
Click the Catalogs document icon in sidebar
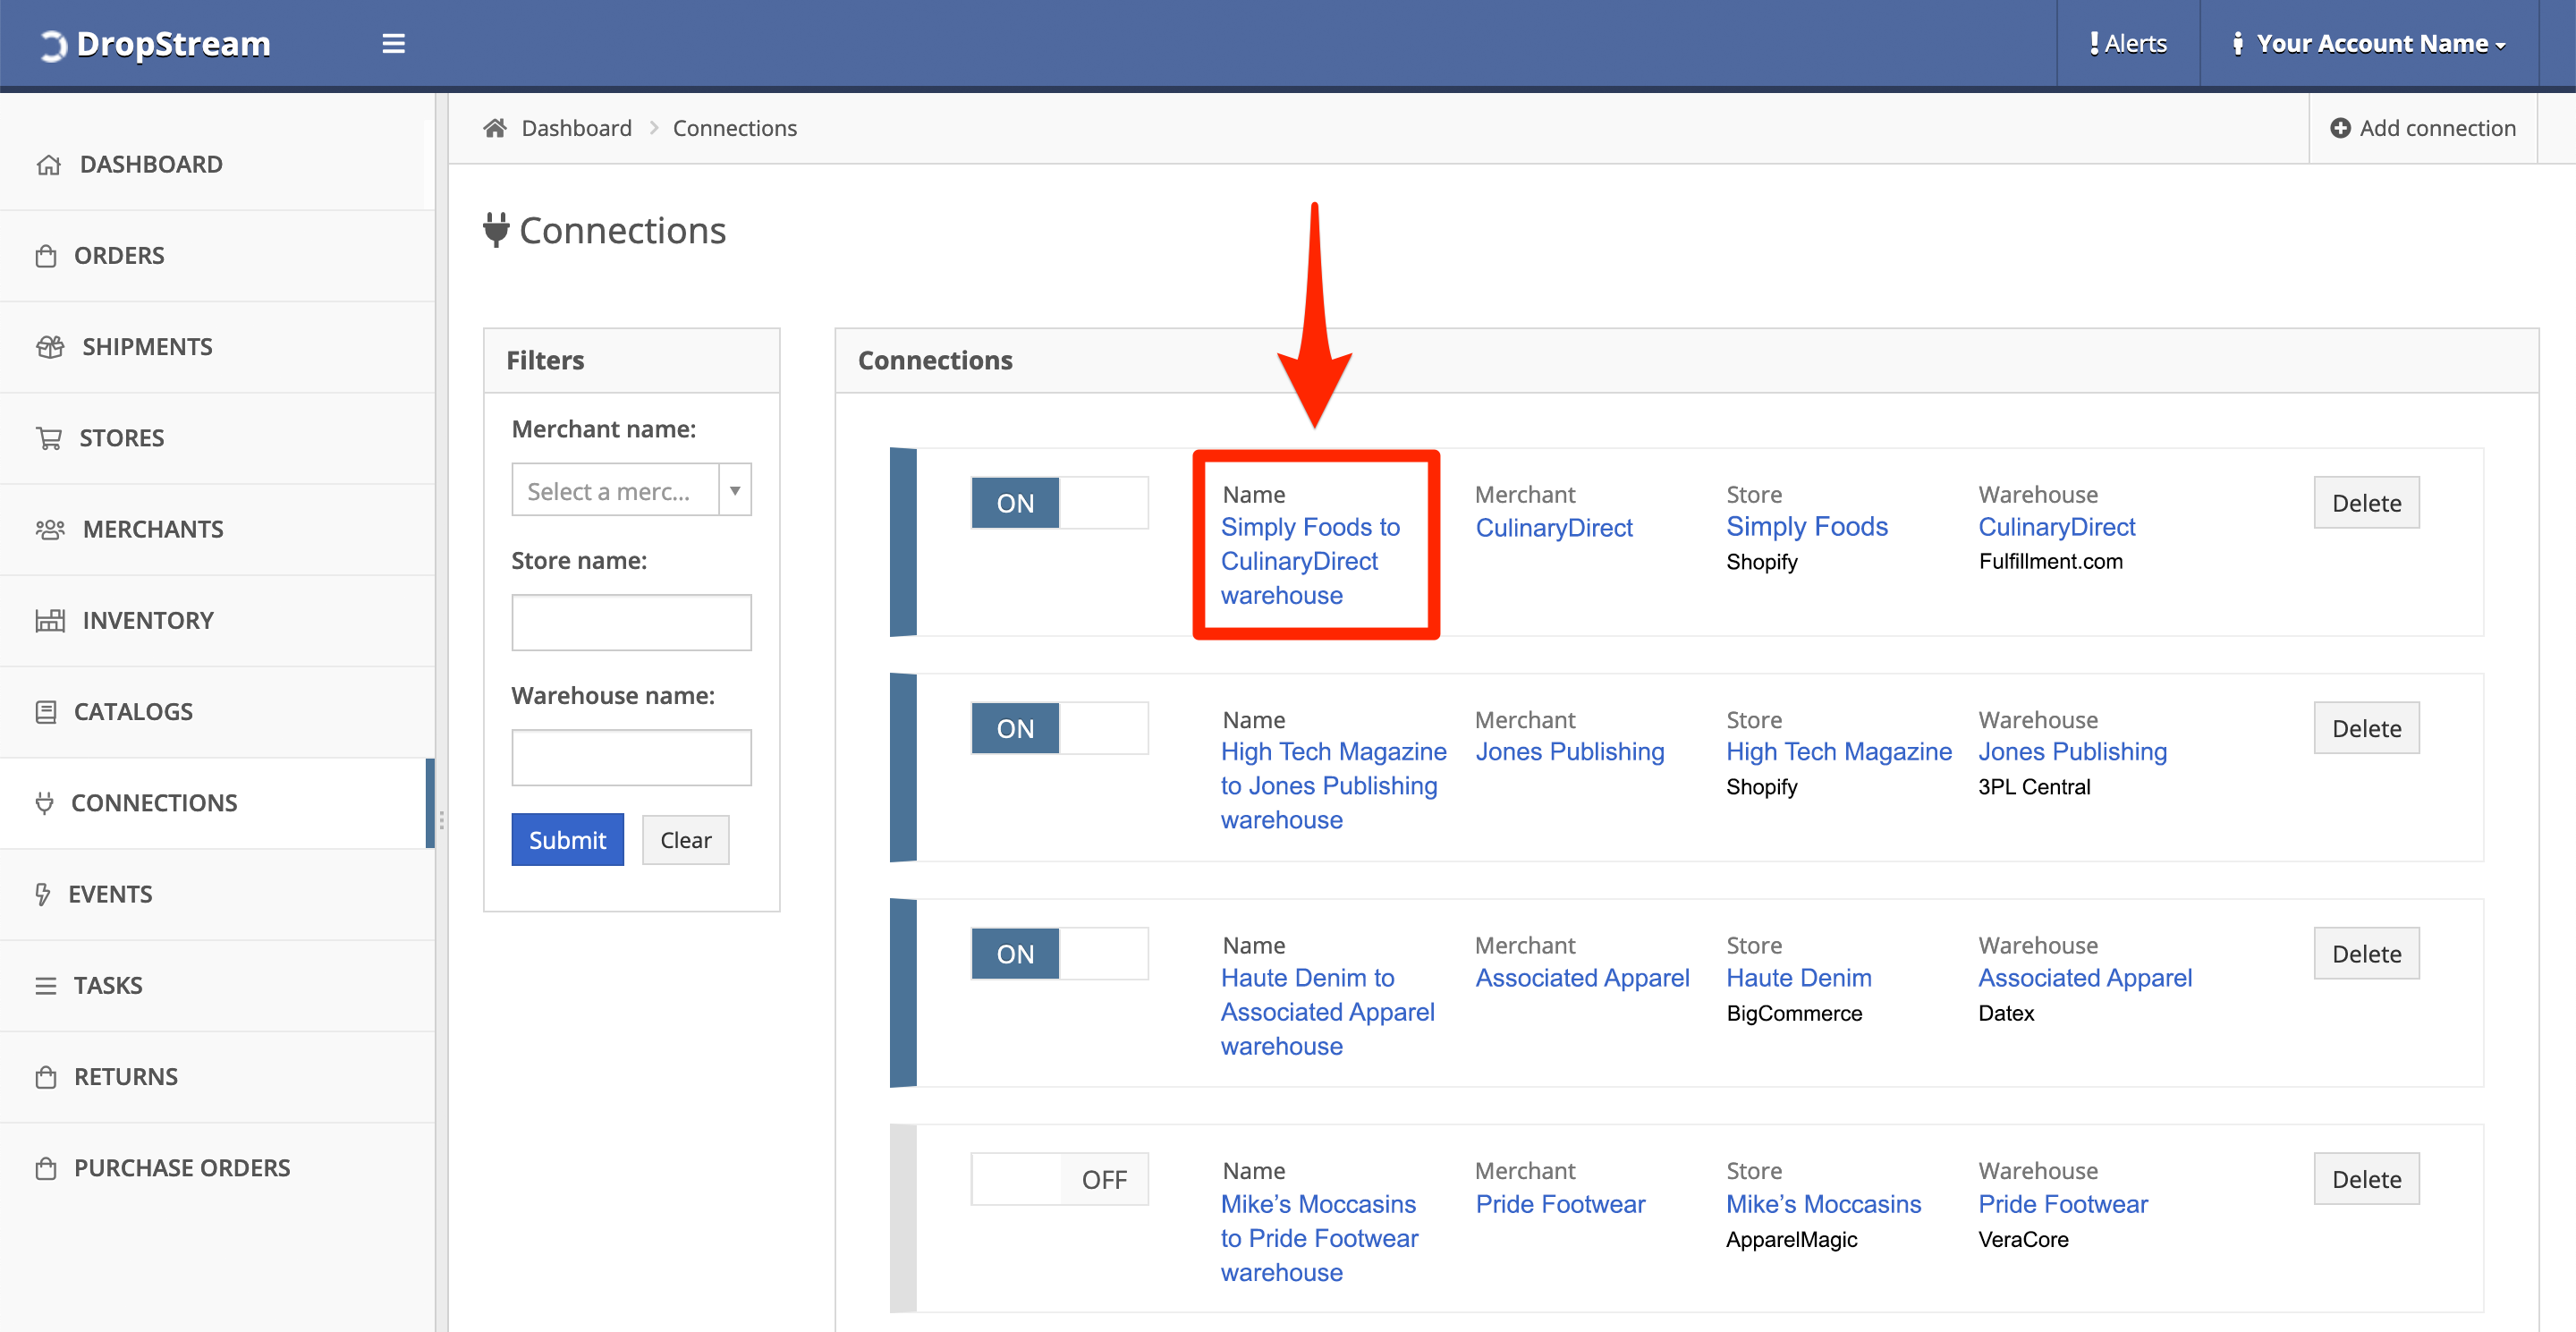tap(46, 712)
